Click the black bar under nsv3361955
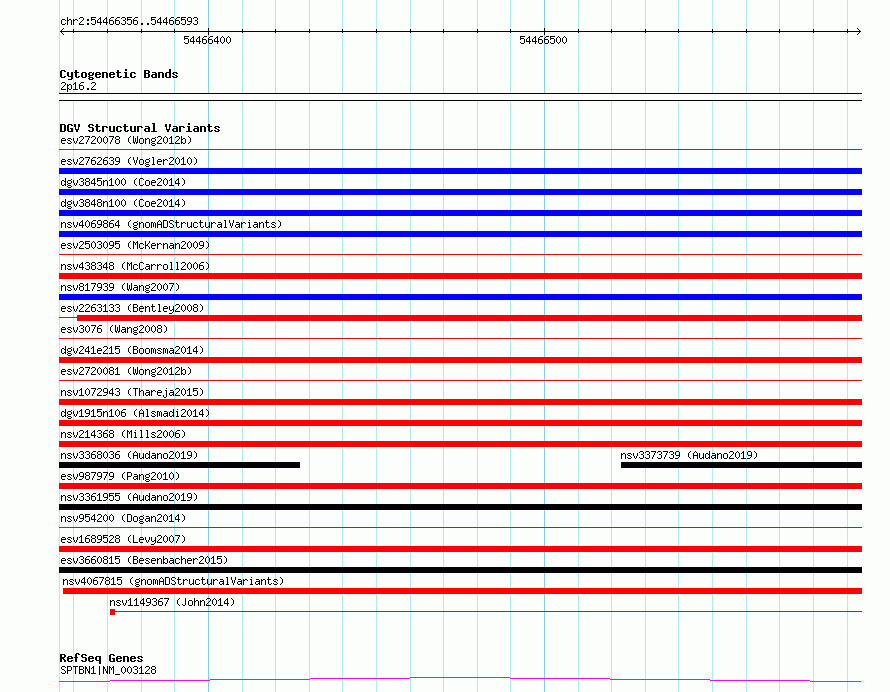This screenshot has height=692, width=890. click(460, 507)
